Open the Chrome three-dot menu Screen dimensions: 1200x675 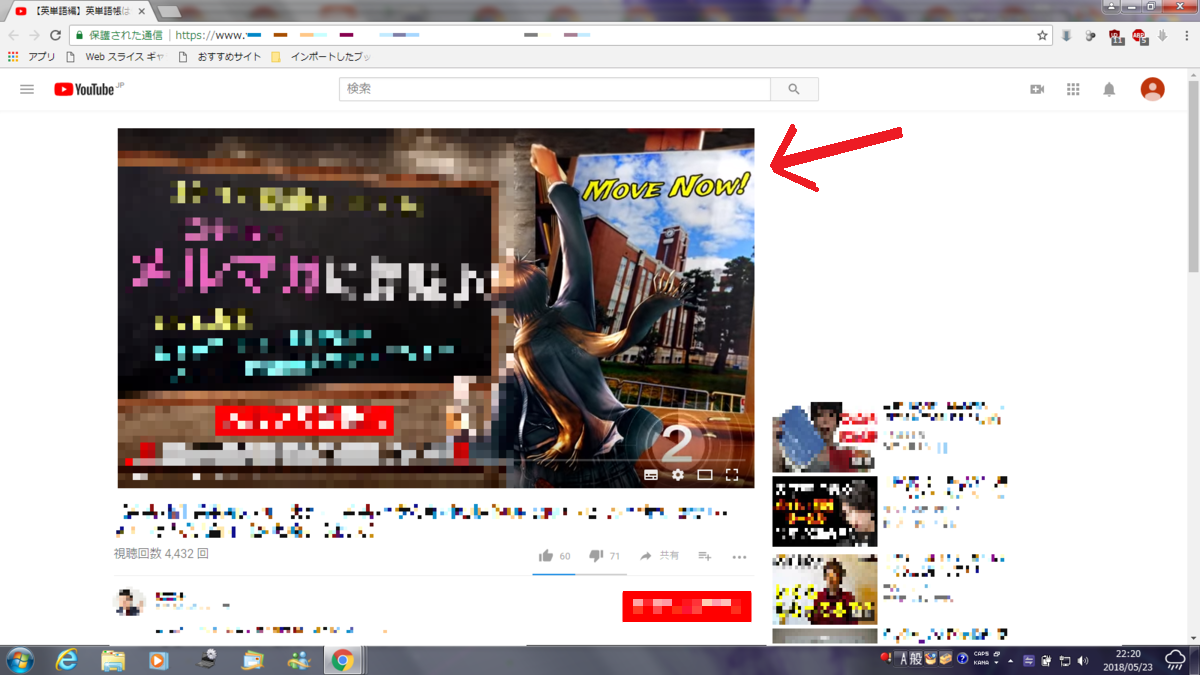tap(1186, 35)
